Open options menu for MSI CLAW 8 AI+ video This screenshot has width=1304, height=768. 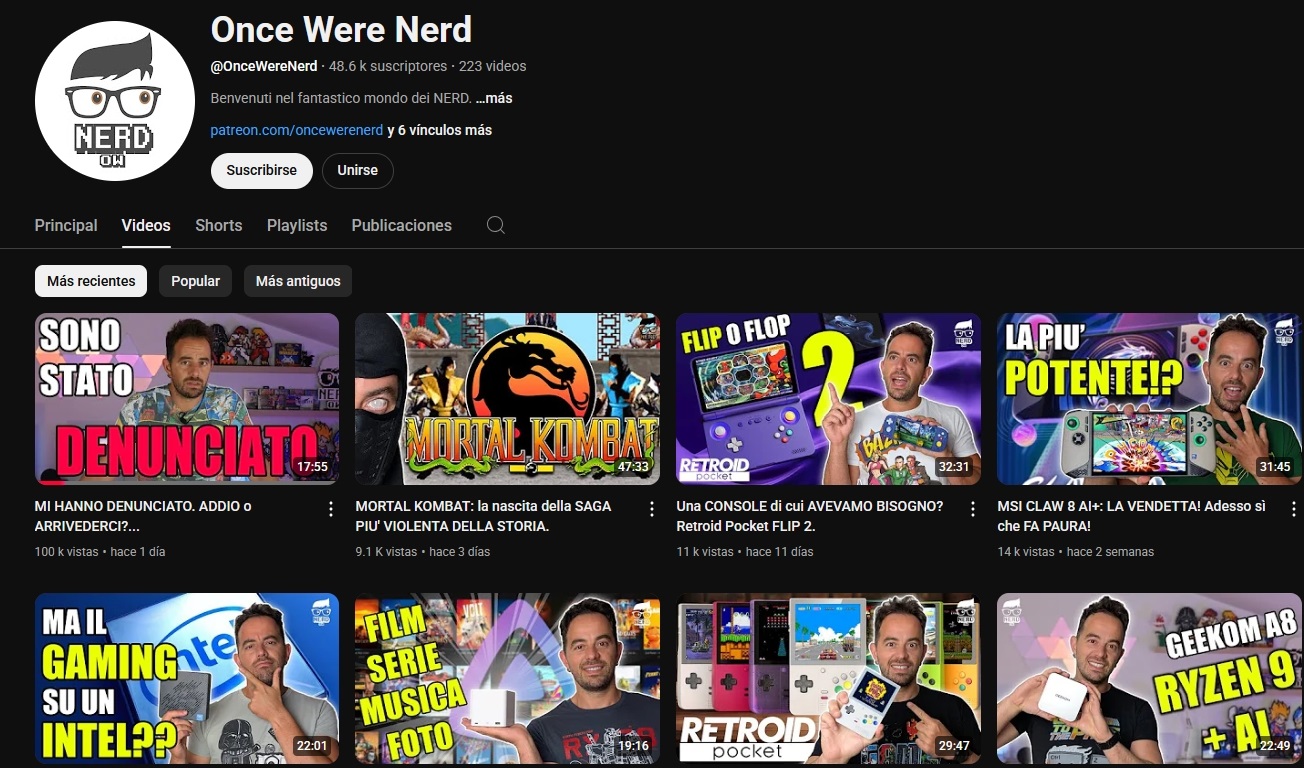pos(1293,509)
